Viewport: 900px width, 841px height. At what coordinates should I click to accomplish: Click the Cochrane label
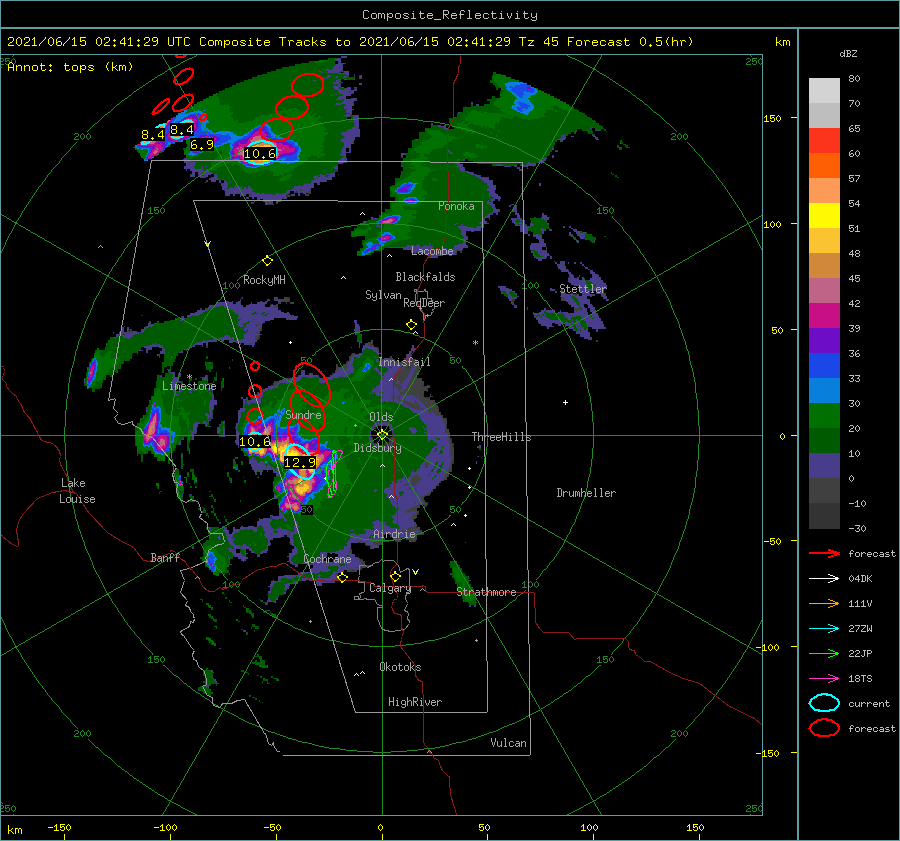[327, 559]
